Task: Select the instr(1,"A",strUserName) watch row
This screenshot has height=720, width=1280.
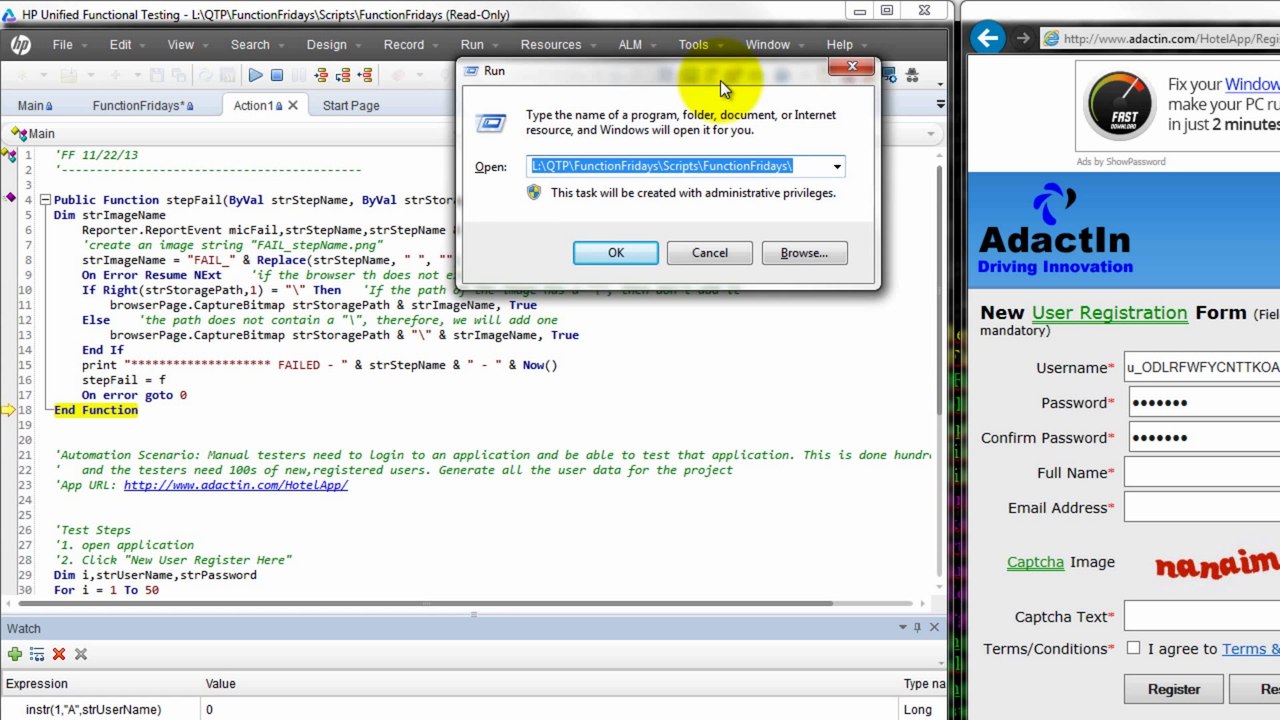Action: pyautogui.click(x=470, y=709)
